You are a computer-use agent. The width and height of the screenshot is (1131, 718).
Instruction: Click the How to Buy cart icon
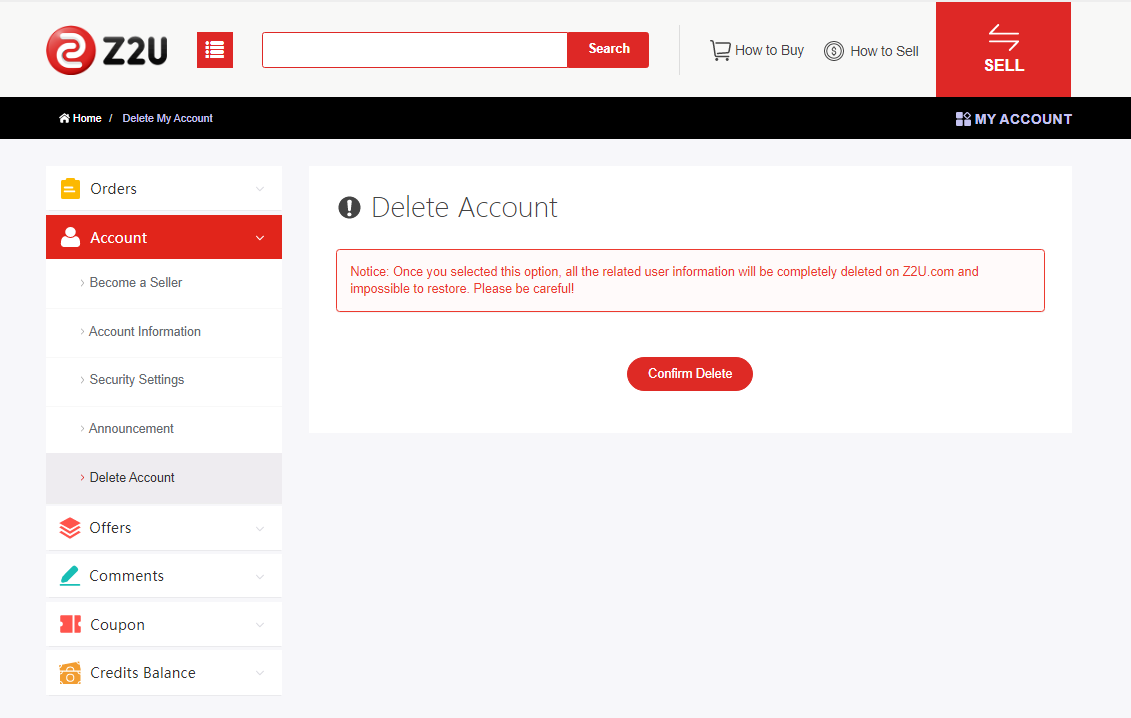pos(720,50)
